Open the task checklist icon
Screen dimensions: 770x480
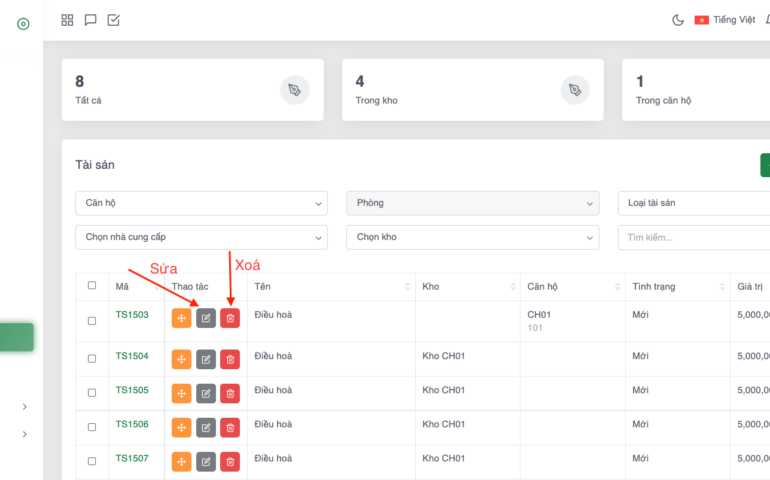[113, 20]
